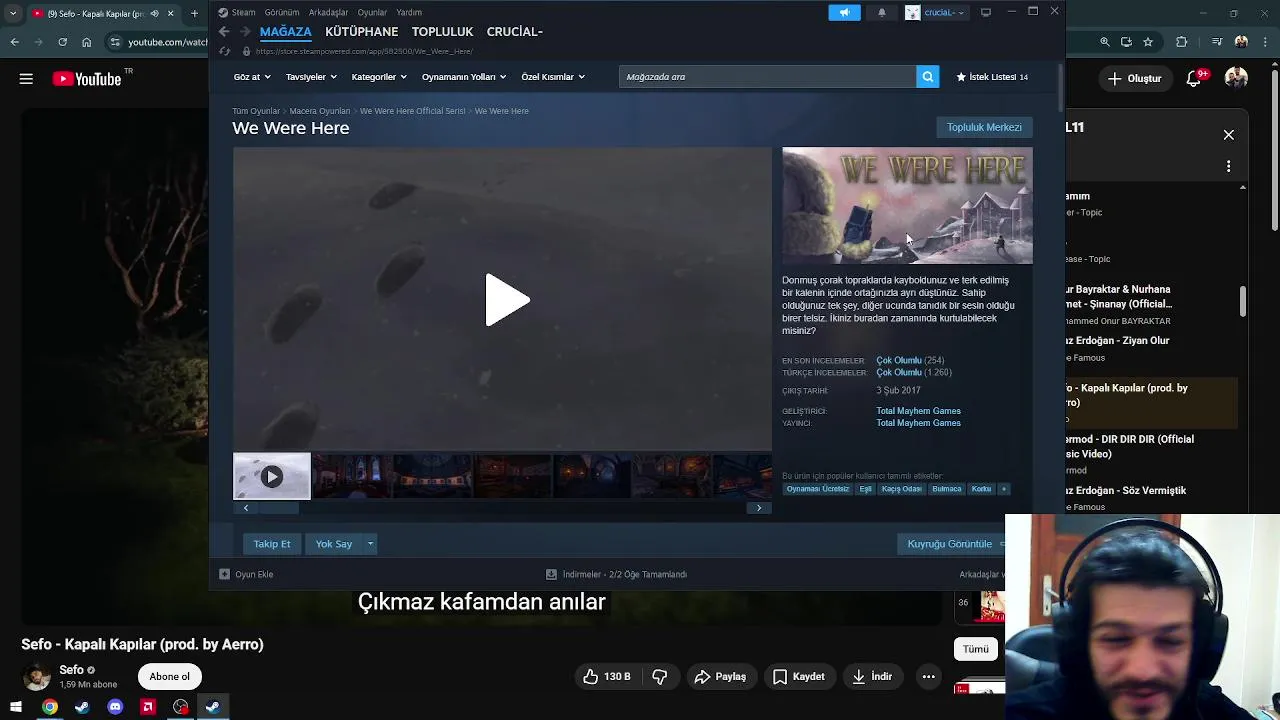Image resolution: width=1280 pixels, height=720 pixels.
Task: Click the Steam store search magnifier button
Action: [928, 77]
